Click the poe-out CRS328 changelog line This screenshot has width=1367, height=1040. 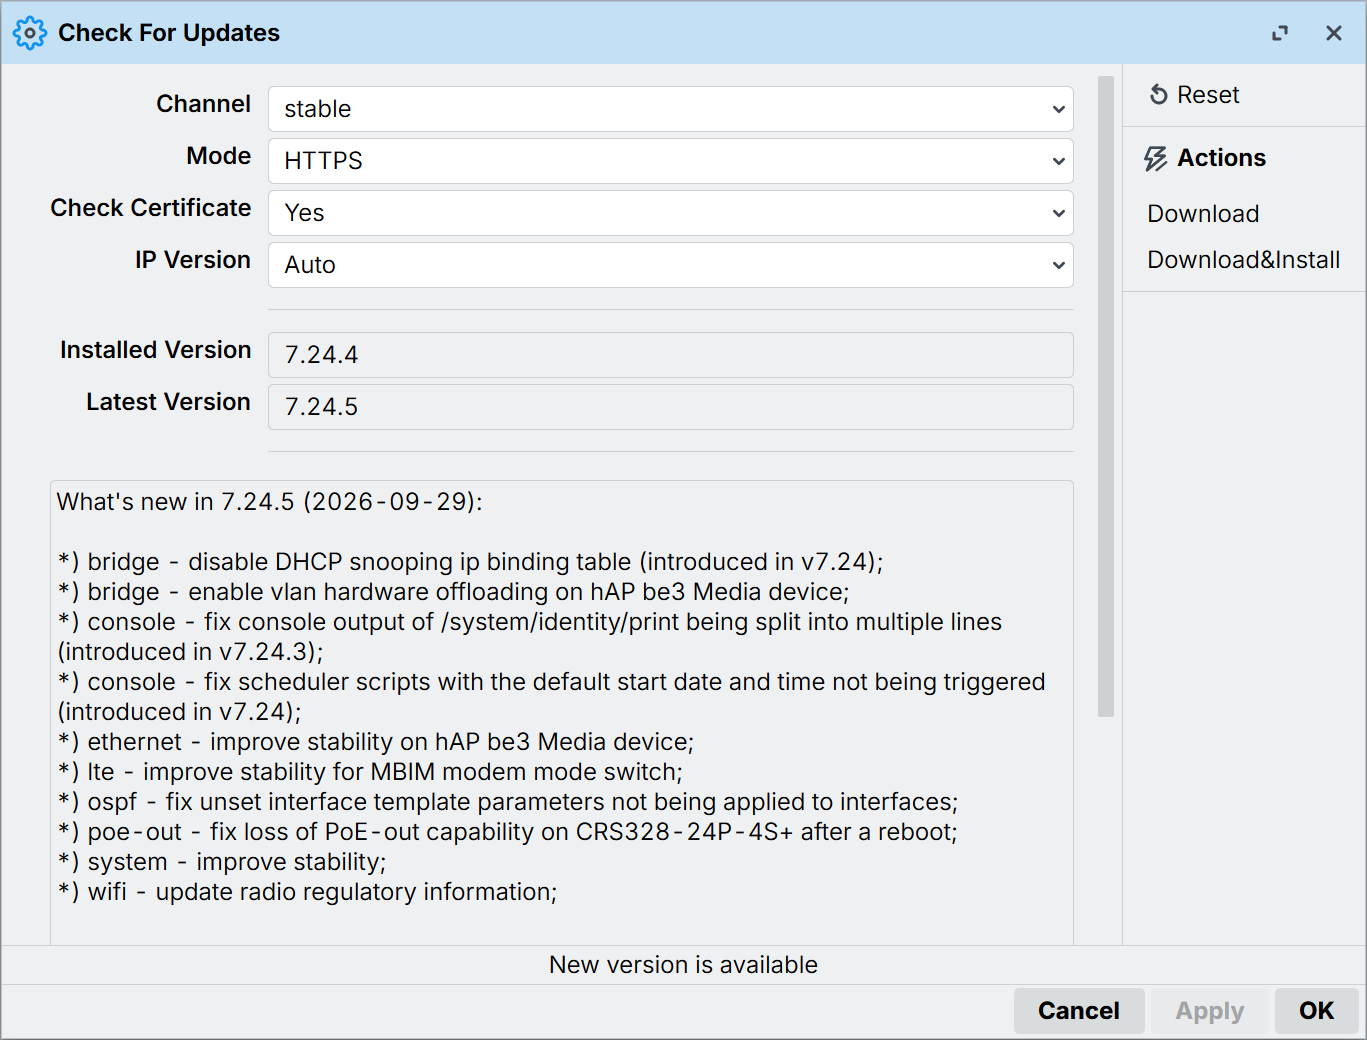point(507,832)
